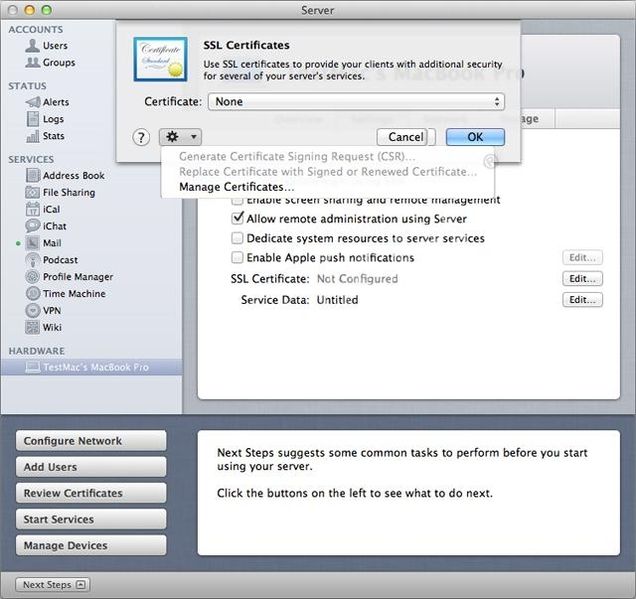The width and height of the screenshot is (636, 599).
Task: Click the Add Users button
Action: coord(91,467)
